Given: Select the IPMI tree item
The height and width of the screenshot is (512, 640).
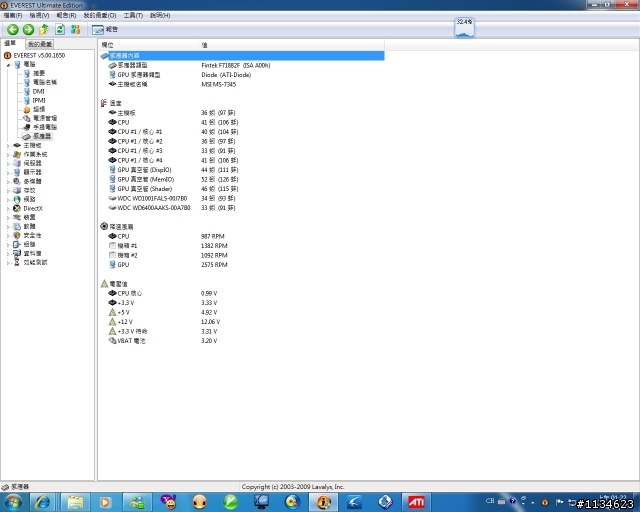Looking at the screenshot, I should pos(39,100).
